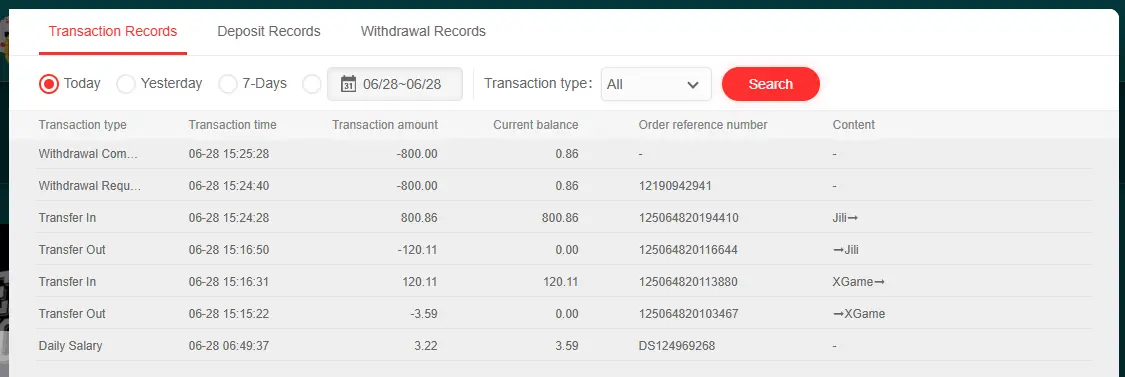The image size is (1125, 377).
Task: Click the Transfer Out label at 15:16:50
Action: [x=72, y=250]
